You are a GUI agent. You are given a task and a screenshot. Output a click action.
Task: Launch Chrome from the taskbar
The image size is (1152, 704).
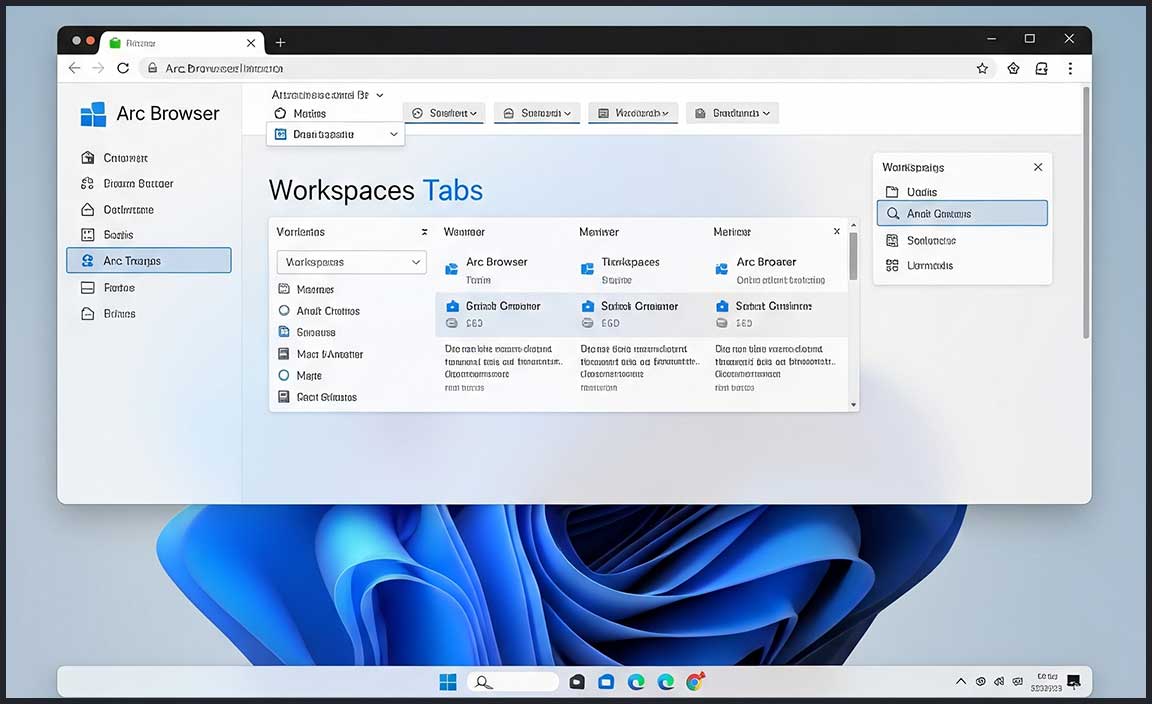[695, 681]
